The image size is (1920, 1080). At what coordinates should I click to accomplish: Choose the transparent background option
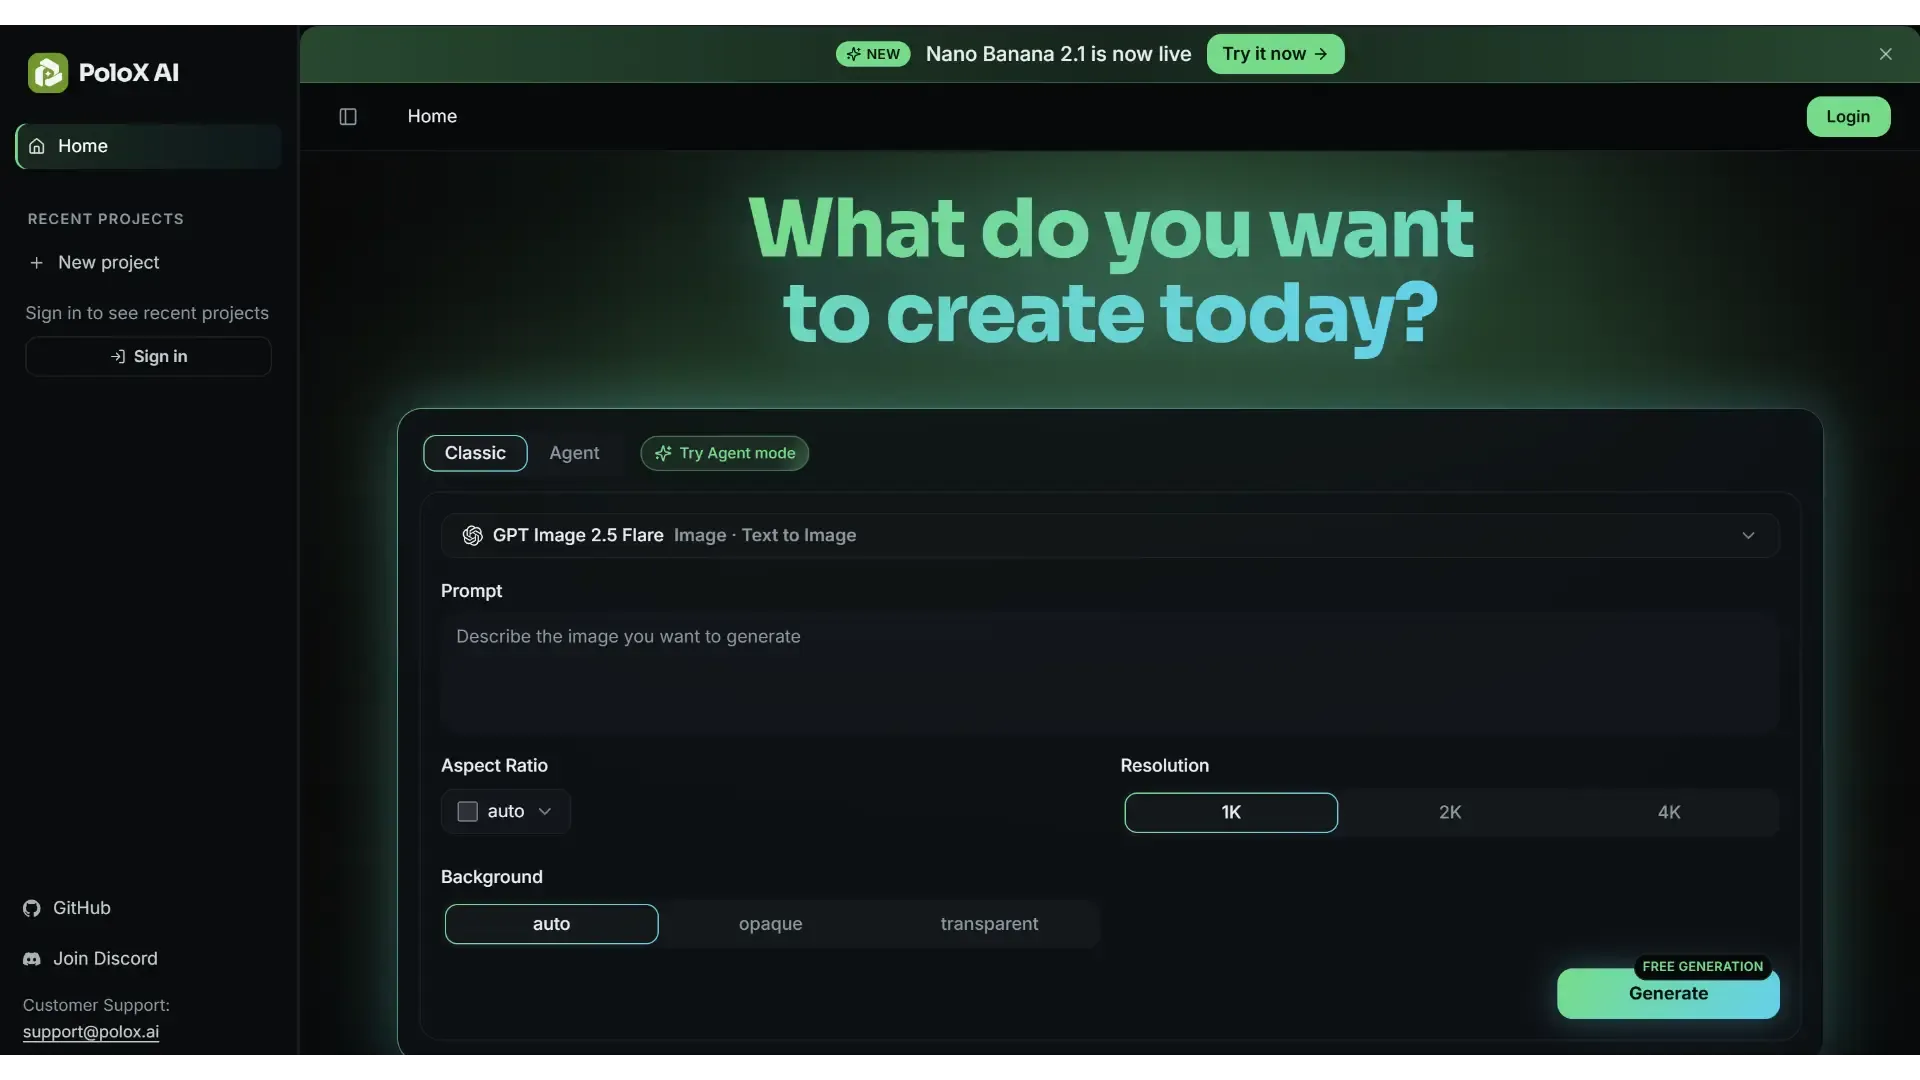tap(989, 924)
